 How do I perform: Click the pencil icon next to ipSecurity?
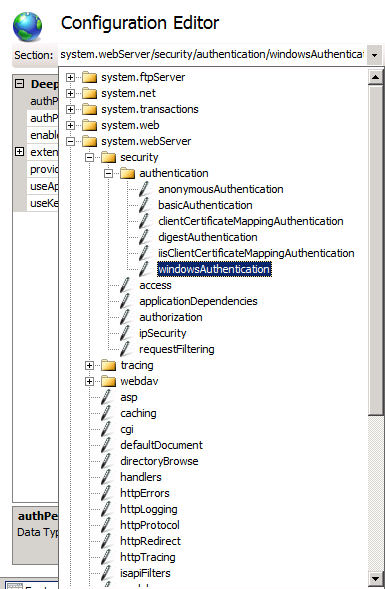(125, 333)
